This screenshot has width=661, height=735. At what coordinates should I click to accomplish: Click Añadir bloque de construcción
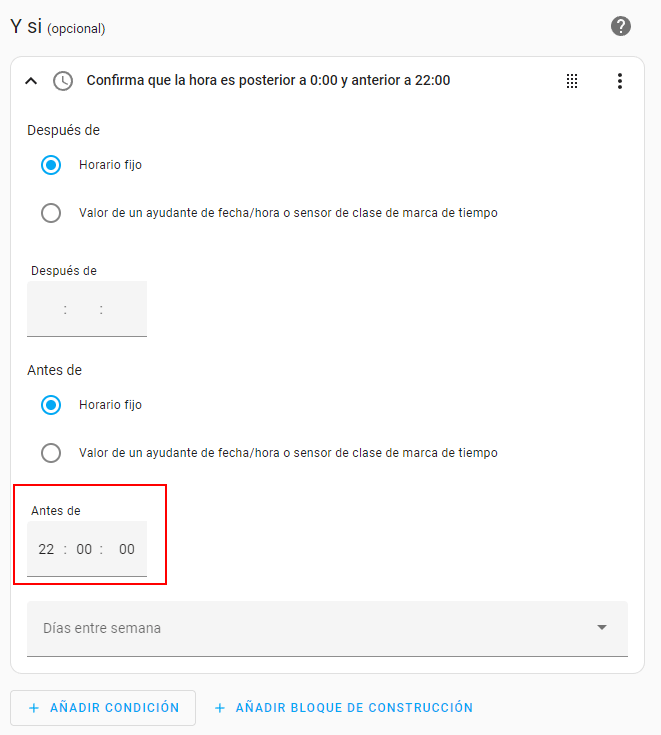[343, 708]
